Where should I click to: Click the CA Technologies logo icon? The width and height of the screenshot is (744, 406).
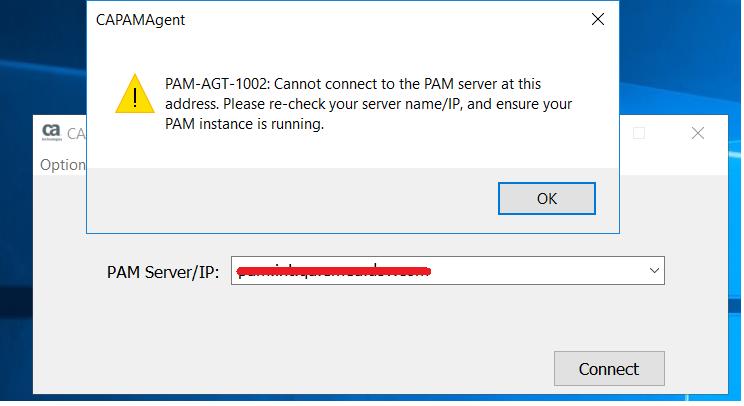click(52, 132)
